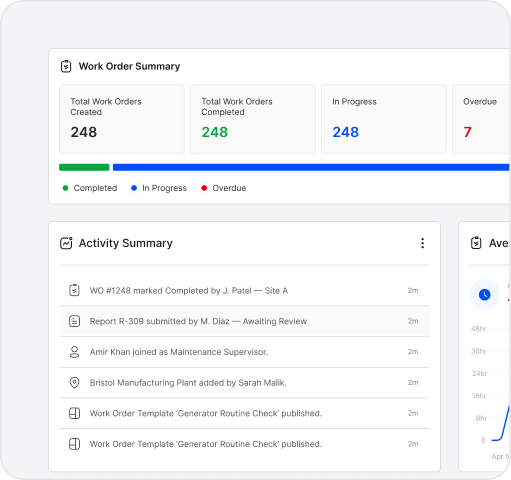Click the Work Order Summary clipboard icon
The width and height of the screenshot is (511, 480).
tap(66, 66)
